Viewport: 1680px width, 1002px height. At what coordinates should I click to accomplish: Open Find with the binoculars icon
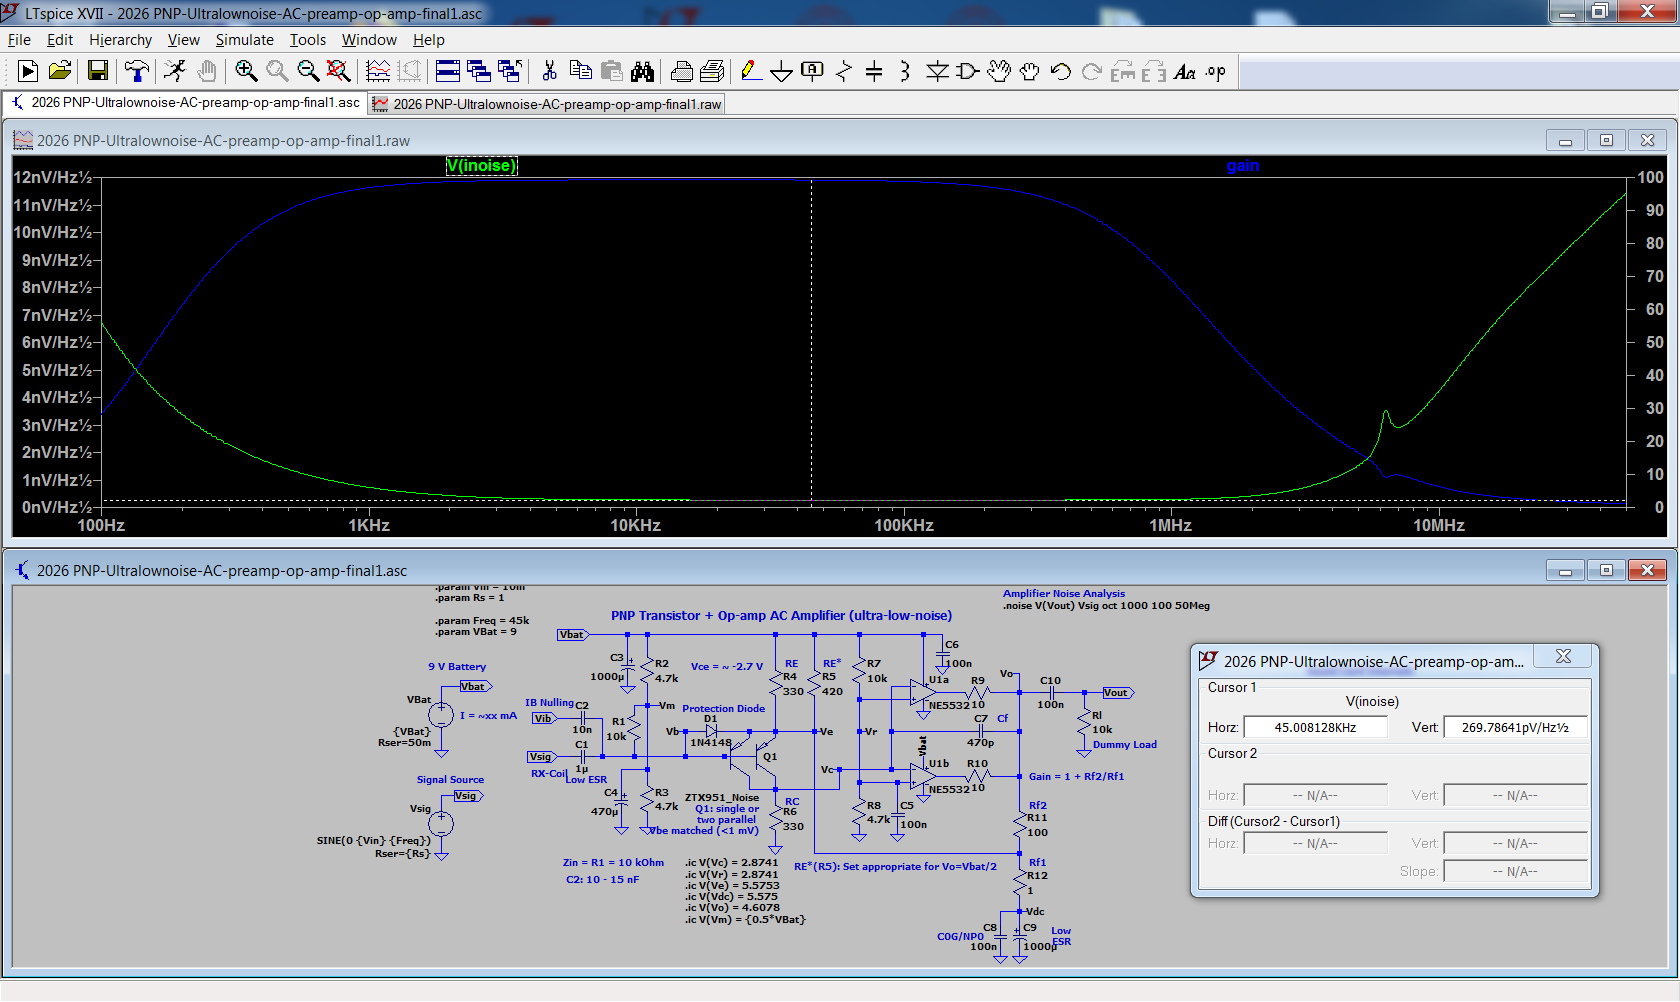pos(642,71)
